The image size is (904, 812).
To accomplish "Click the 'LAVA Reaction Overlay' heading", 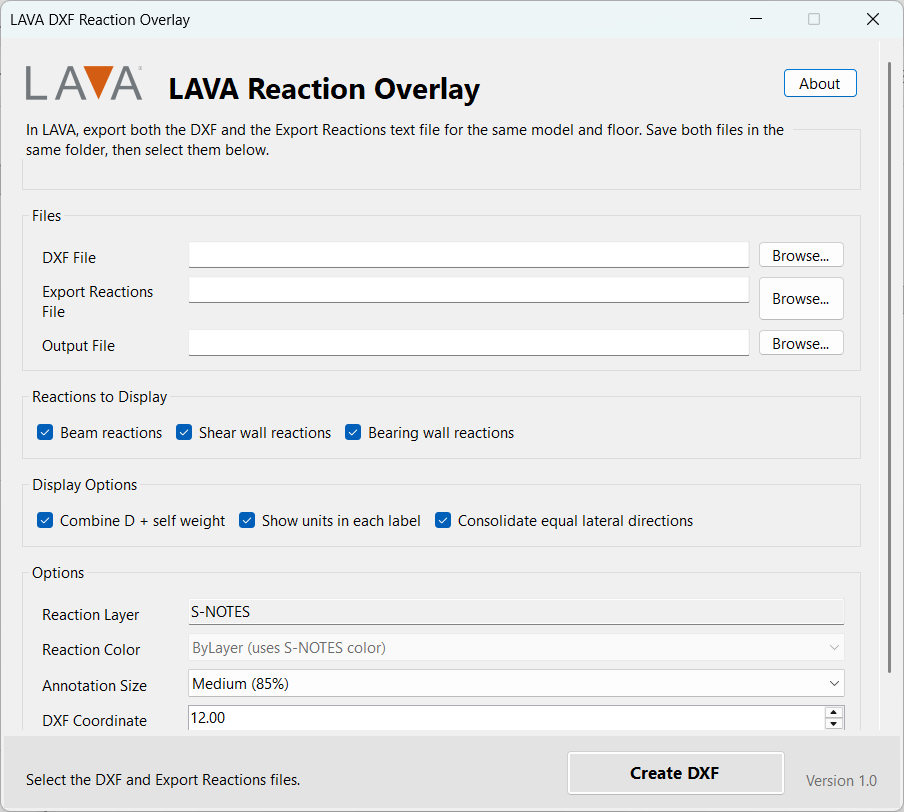I will point(324,89).
